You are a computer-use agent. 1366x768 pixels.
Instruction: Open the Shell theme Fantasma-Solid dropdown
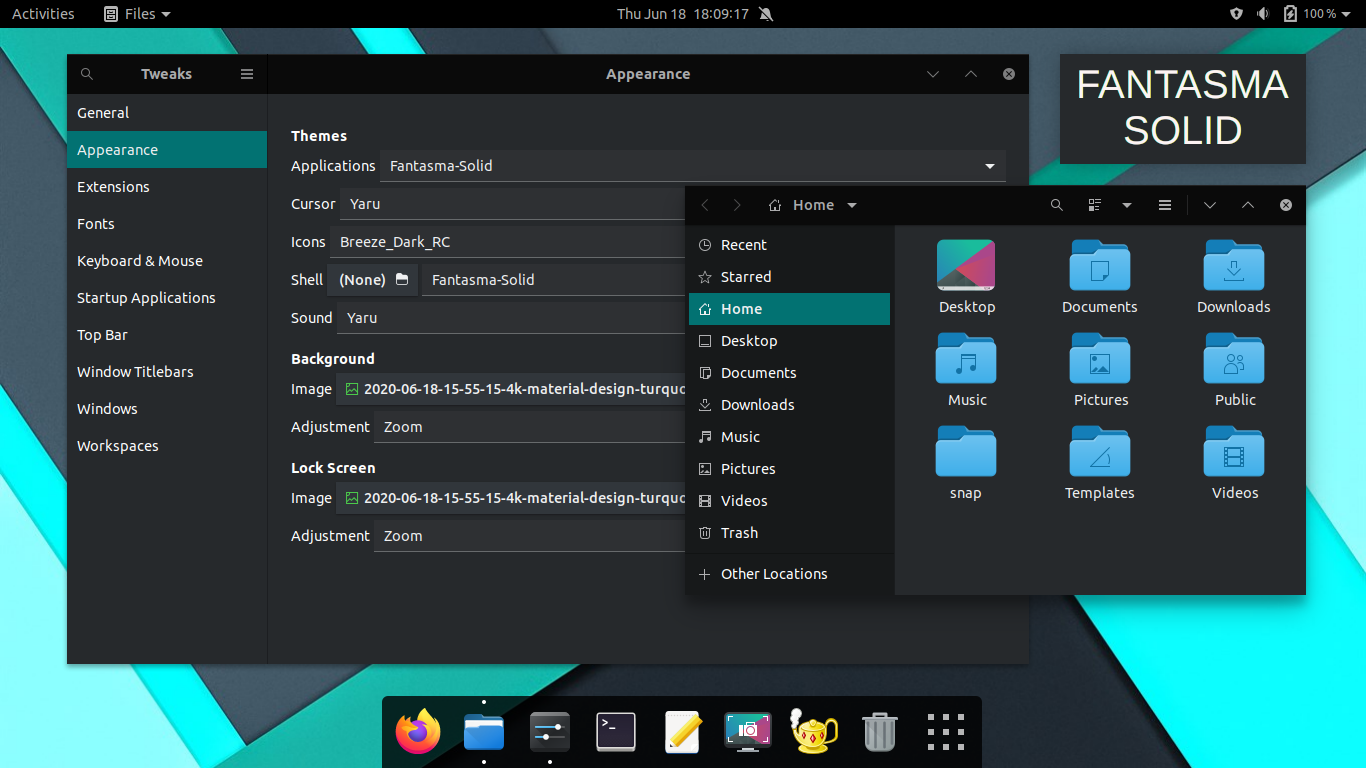553,280
